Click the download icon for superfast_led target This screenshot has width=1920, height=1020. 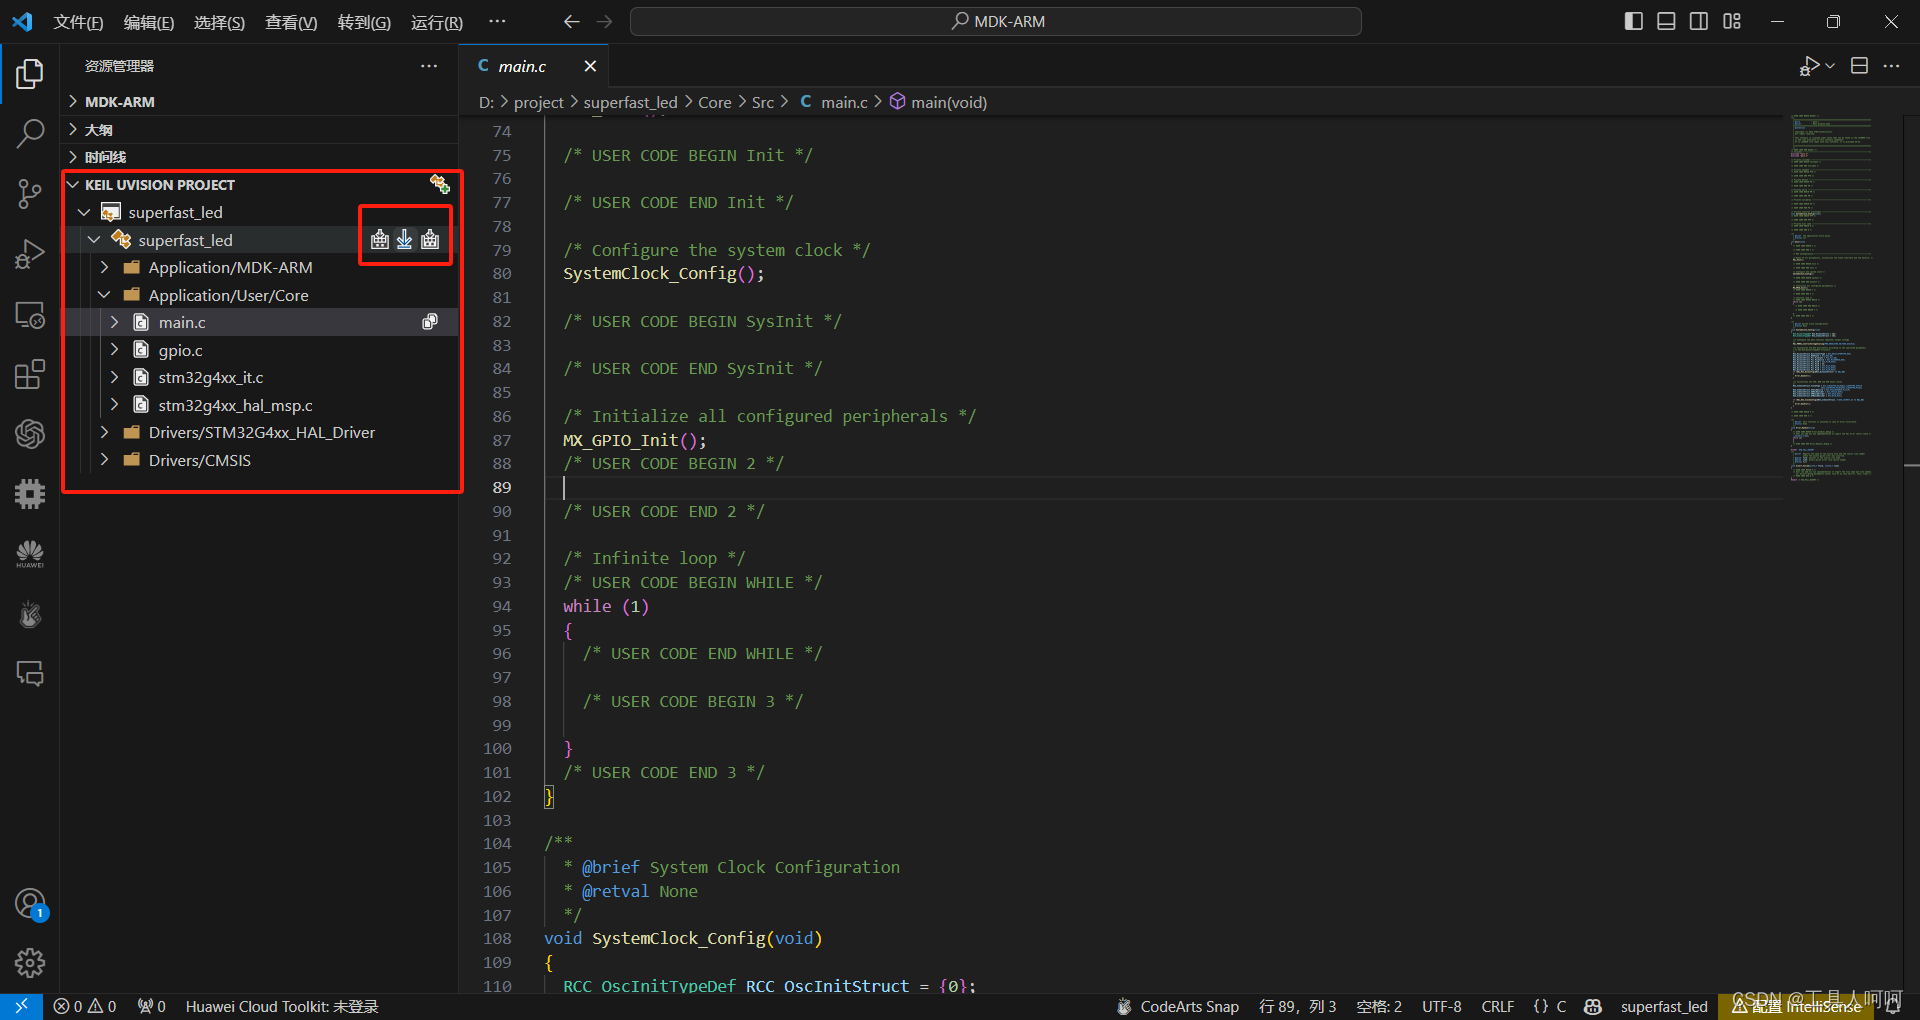[405, 240]
